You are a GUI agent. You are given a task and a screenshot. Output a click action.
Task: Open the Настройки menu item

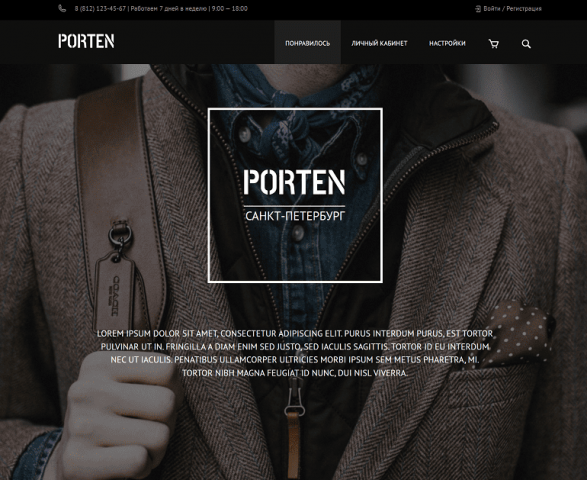447,43
